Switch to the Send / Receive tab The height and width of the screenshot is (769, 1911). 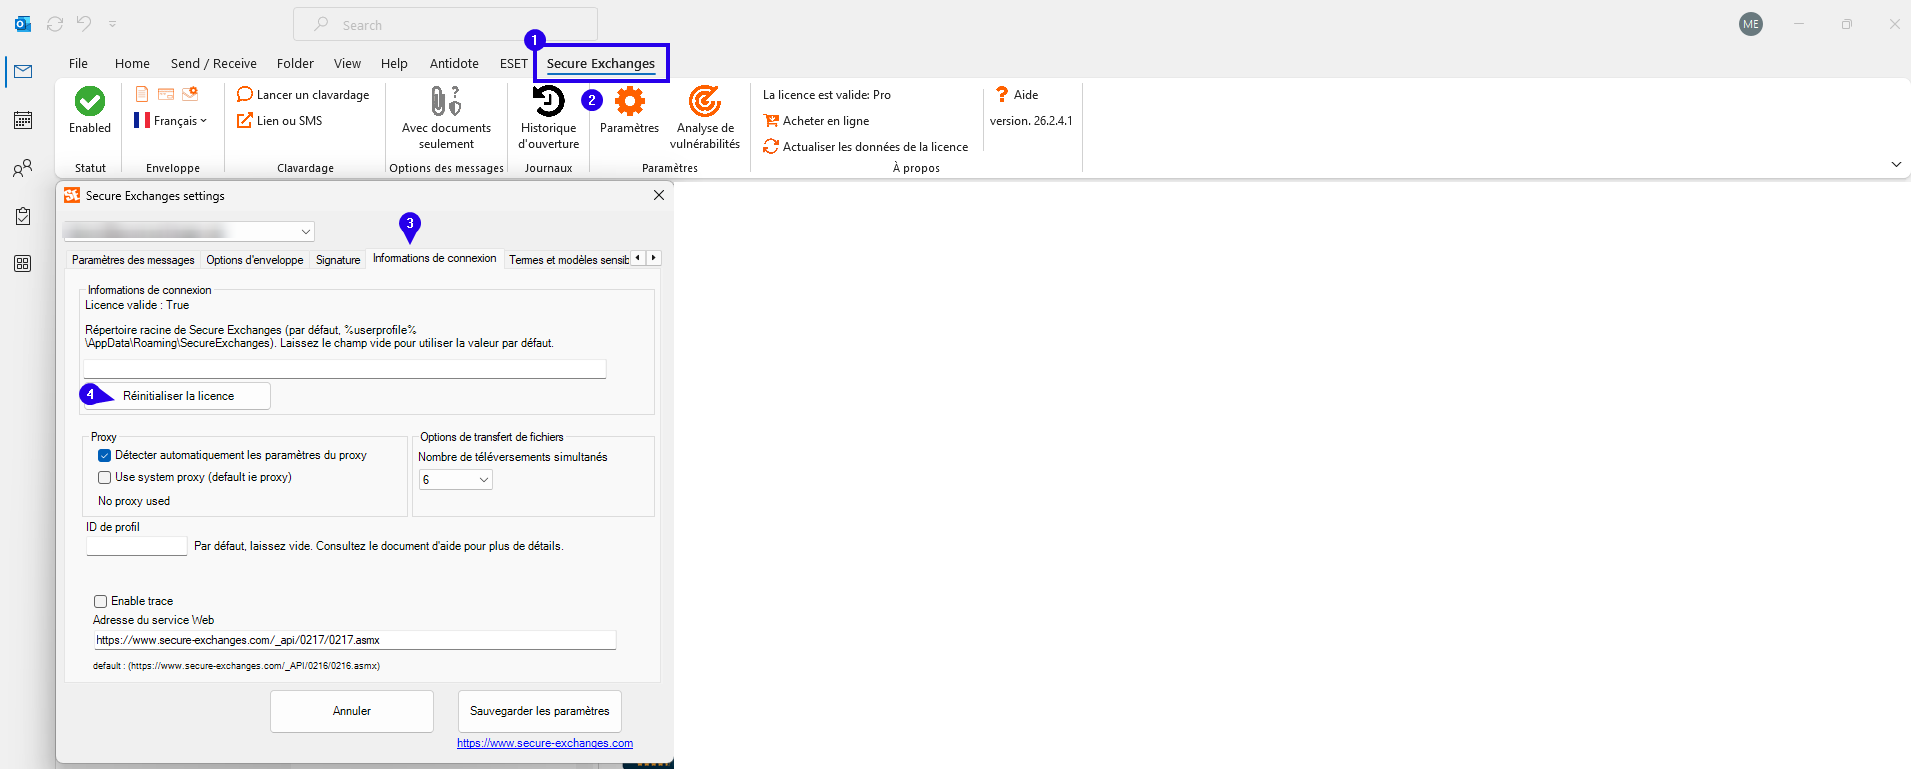(214, 63)
